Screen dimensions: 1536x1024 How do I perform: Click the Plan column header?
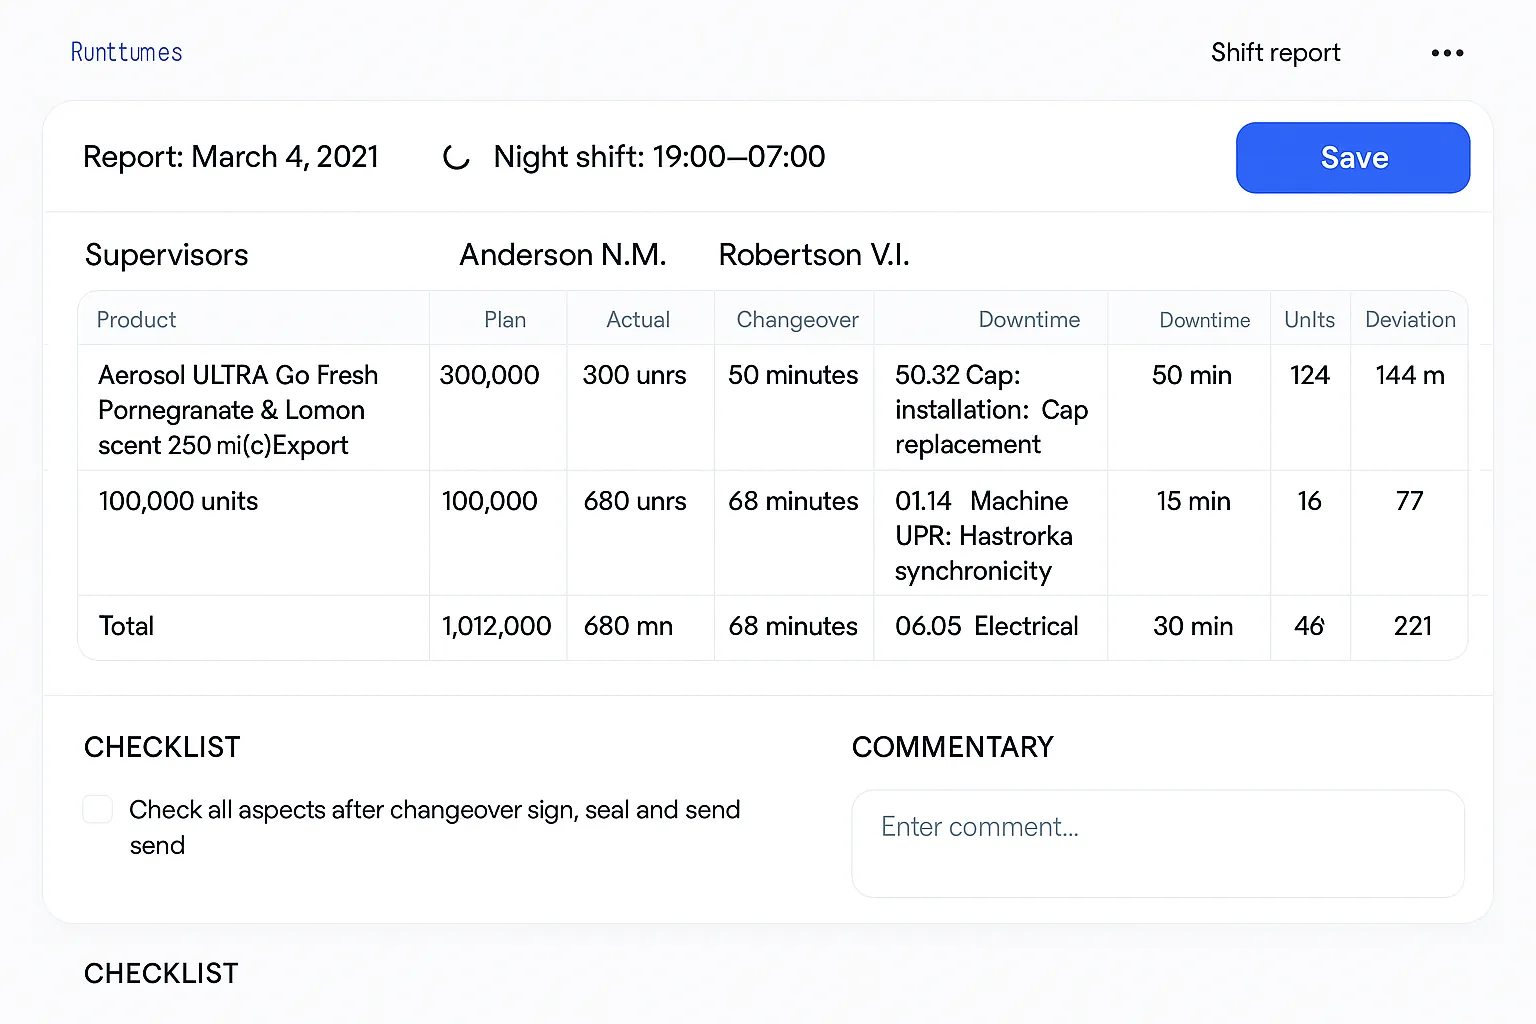(x=504, y=320)
